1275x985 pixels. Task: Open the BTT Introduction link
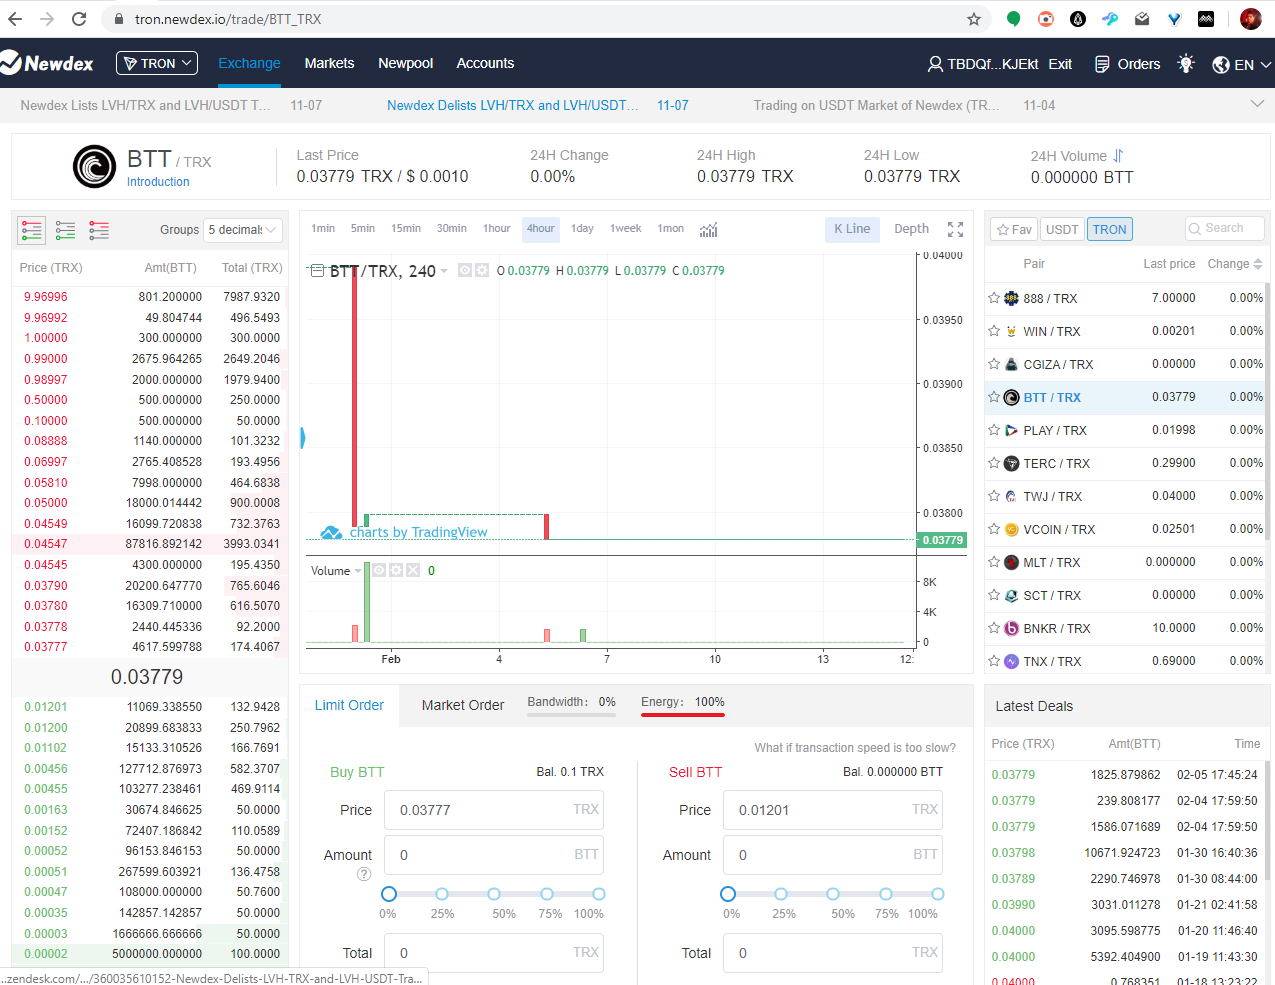pos(158,182)
